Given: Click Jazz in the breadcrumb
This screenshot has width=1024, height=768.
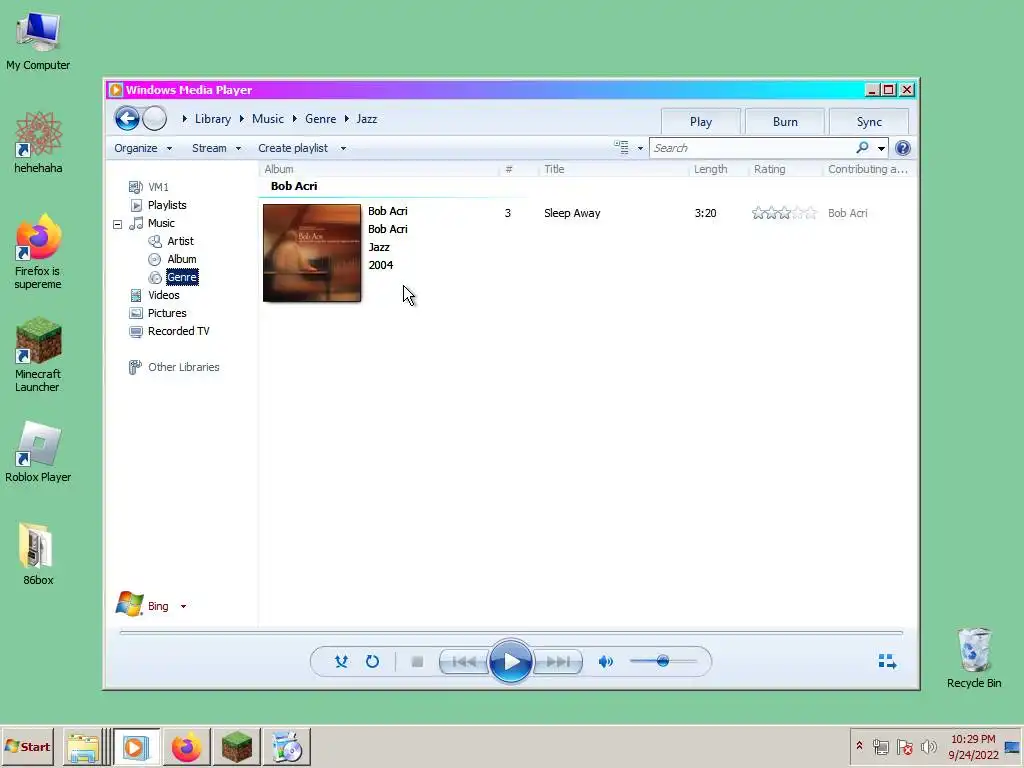Looking at the screenshot, I should 366,119.
